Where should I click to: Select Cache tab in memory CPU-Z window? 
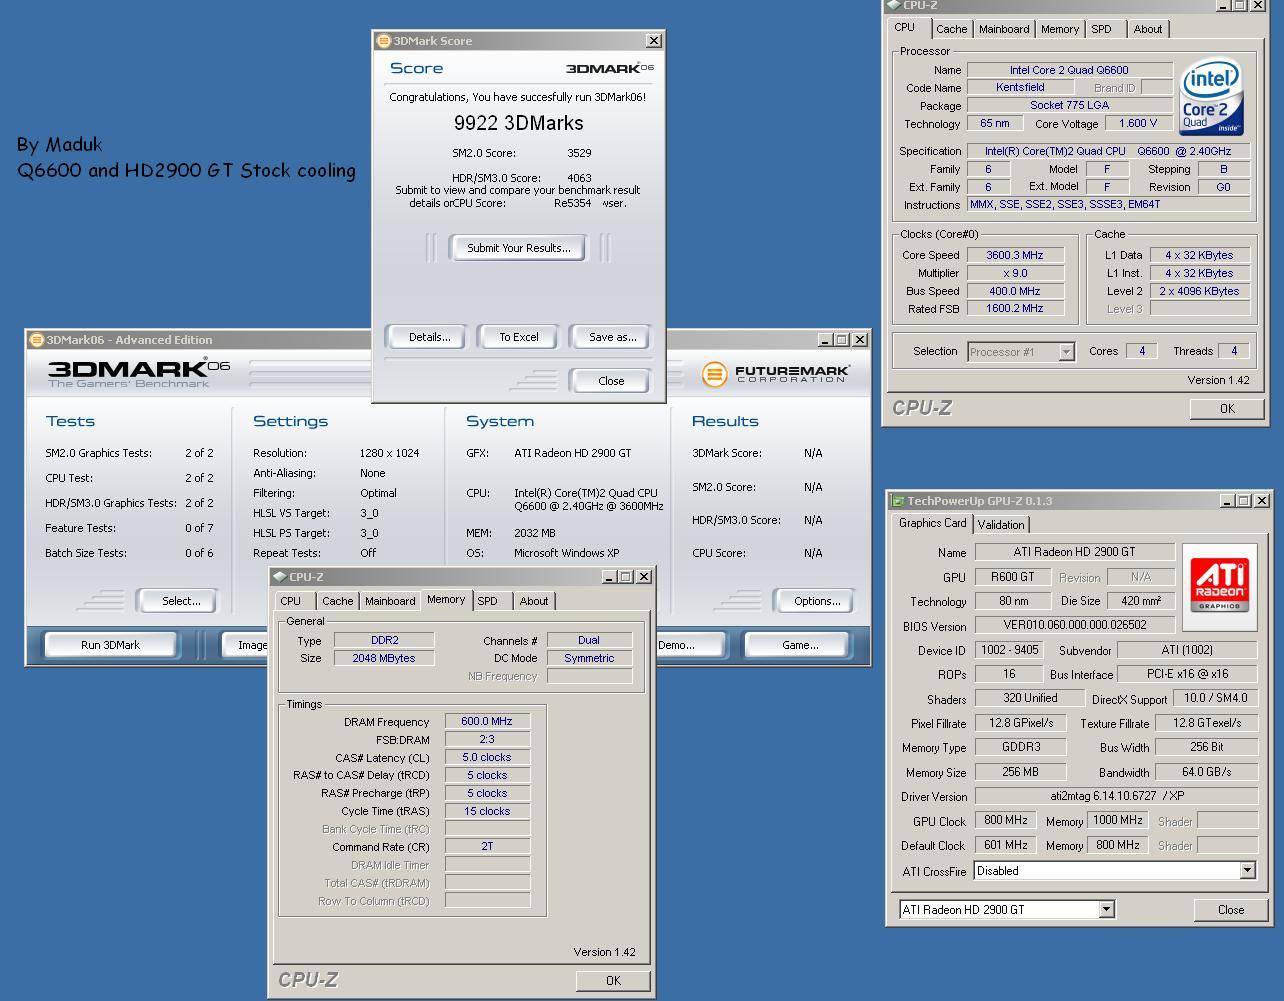tap(337, 601)
